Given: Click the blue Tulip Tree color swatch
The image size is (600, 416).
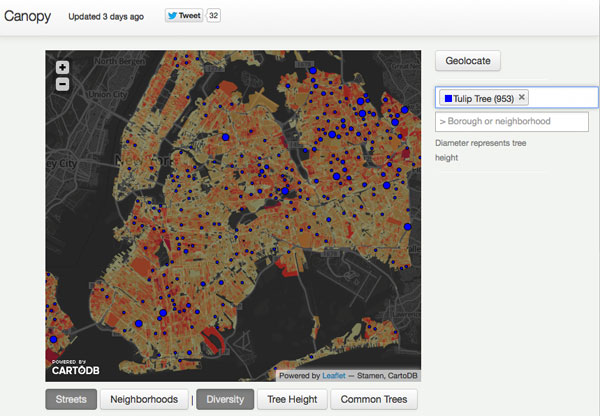Looking at the screenshot, I should point(447,98).
